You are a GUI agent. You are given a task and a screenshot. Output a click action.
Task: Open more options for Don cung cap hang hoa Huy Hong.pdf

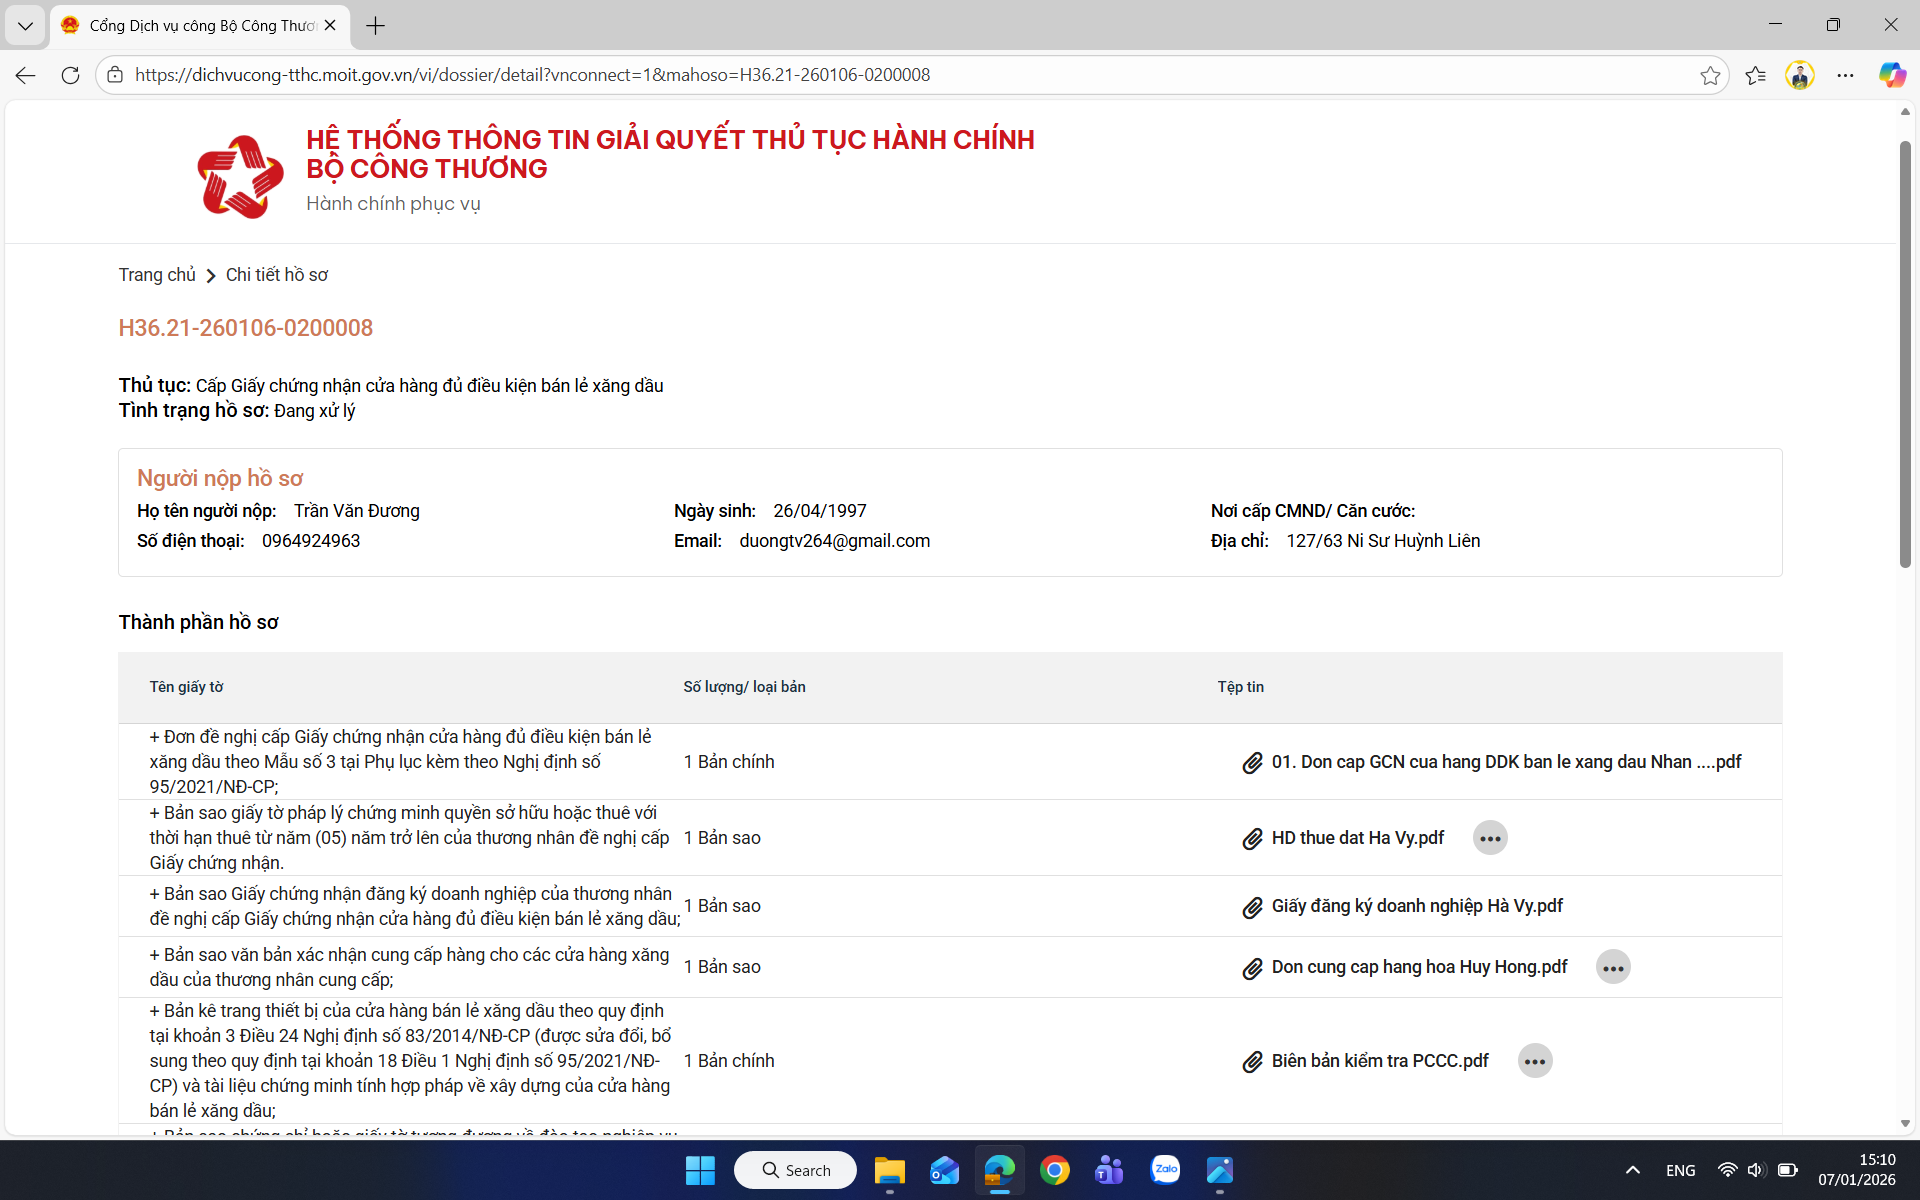1612,967
